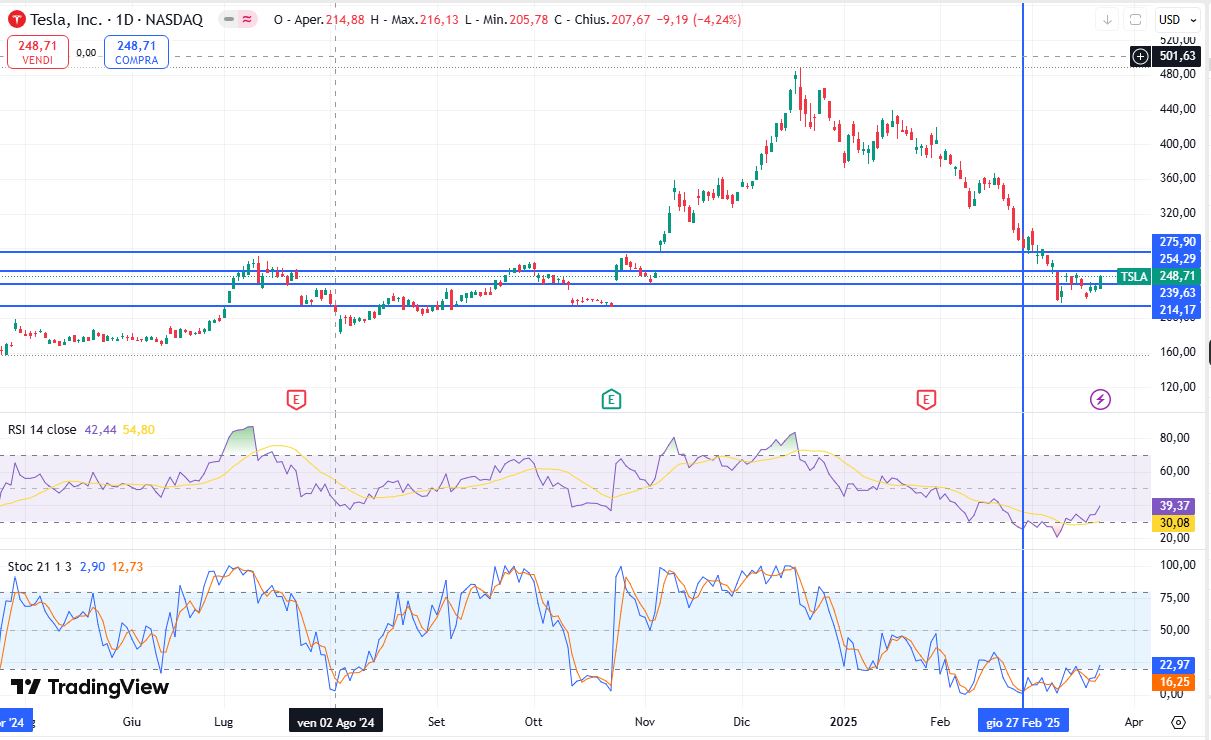Image resolution: width=1211 pixels, height=740 pixels.
Task: Click the TradingView logo
Action: [x=90, y=687]
